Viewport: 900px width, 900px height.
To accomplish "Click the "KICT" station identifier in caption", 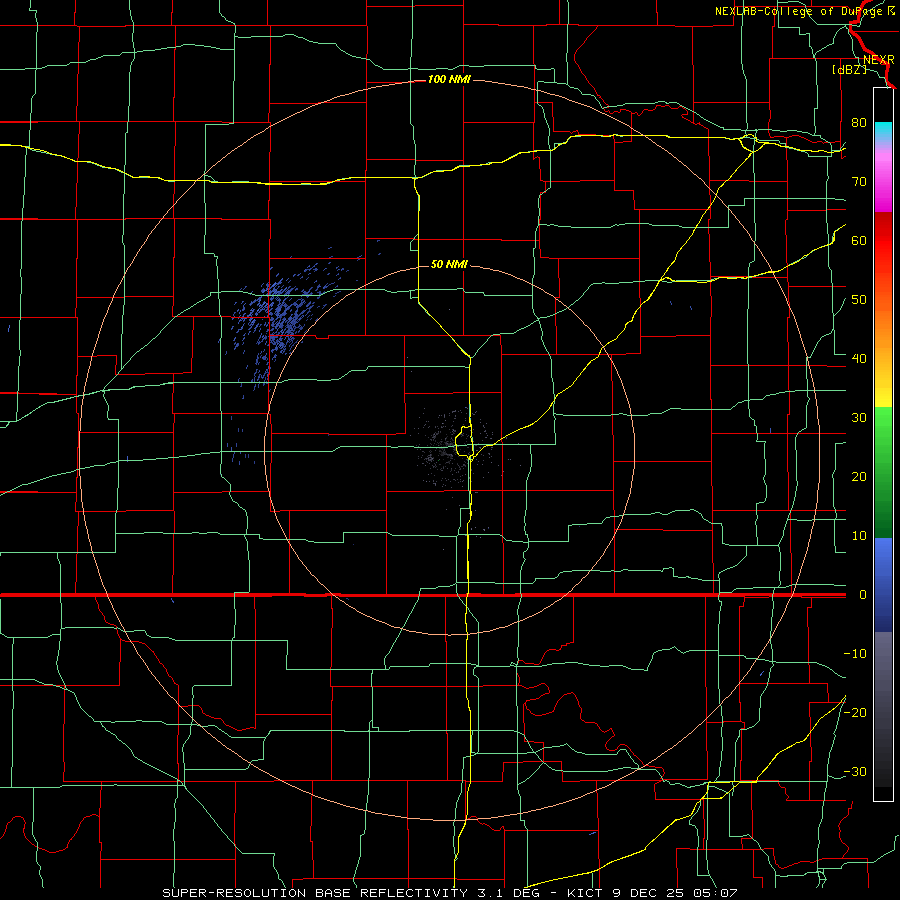I will click(584, 893).
